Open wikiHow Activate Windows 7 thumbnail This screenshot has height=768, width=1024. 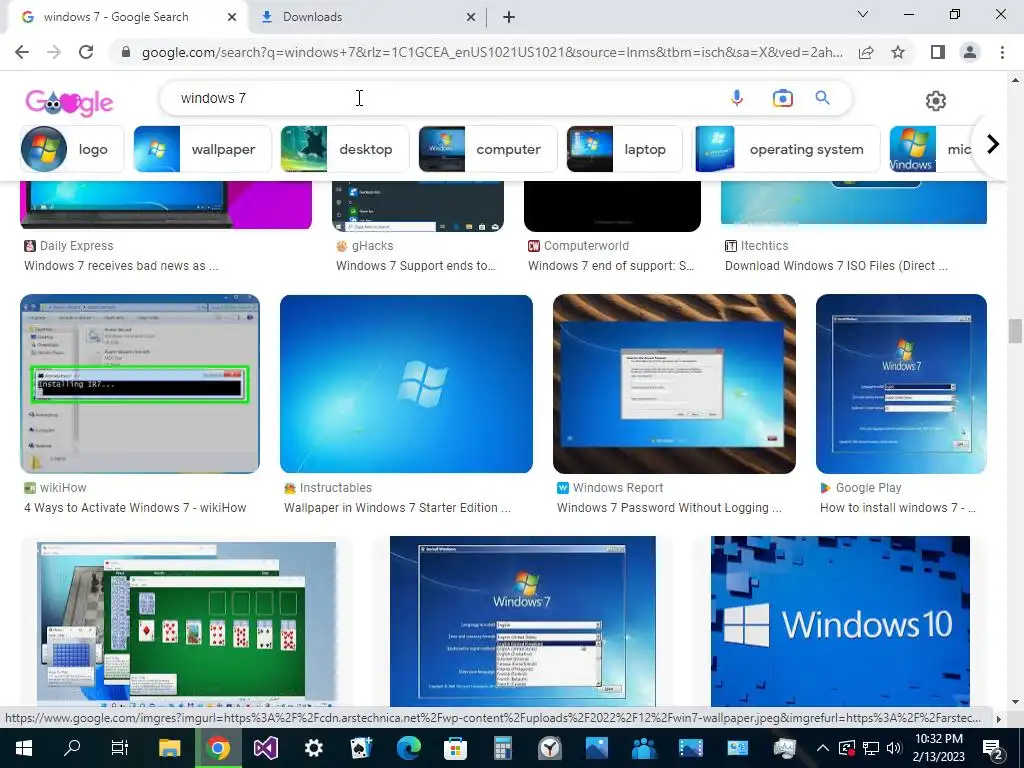point(140,384)
